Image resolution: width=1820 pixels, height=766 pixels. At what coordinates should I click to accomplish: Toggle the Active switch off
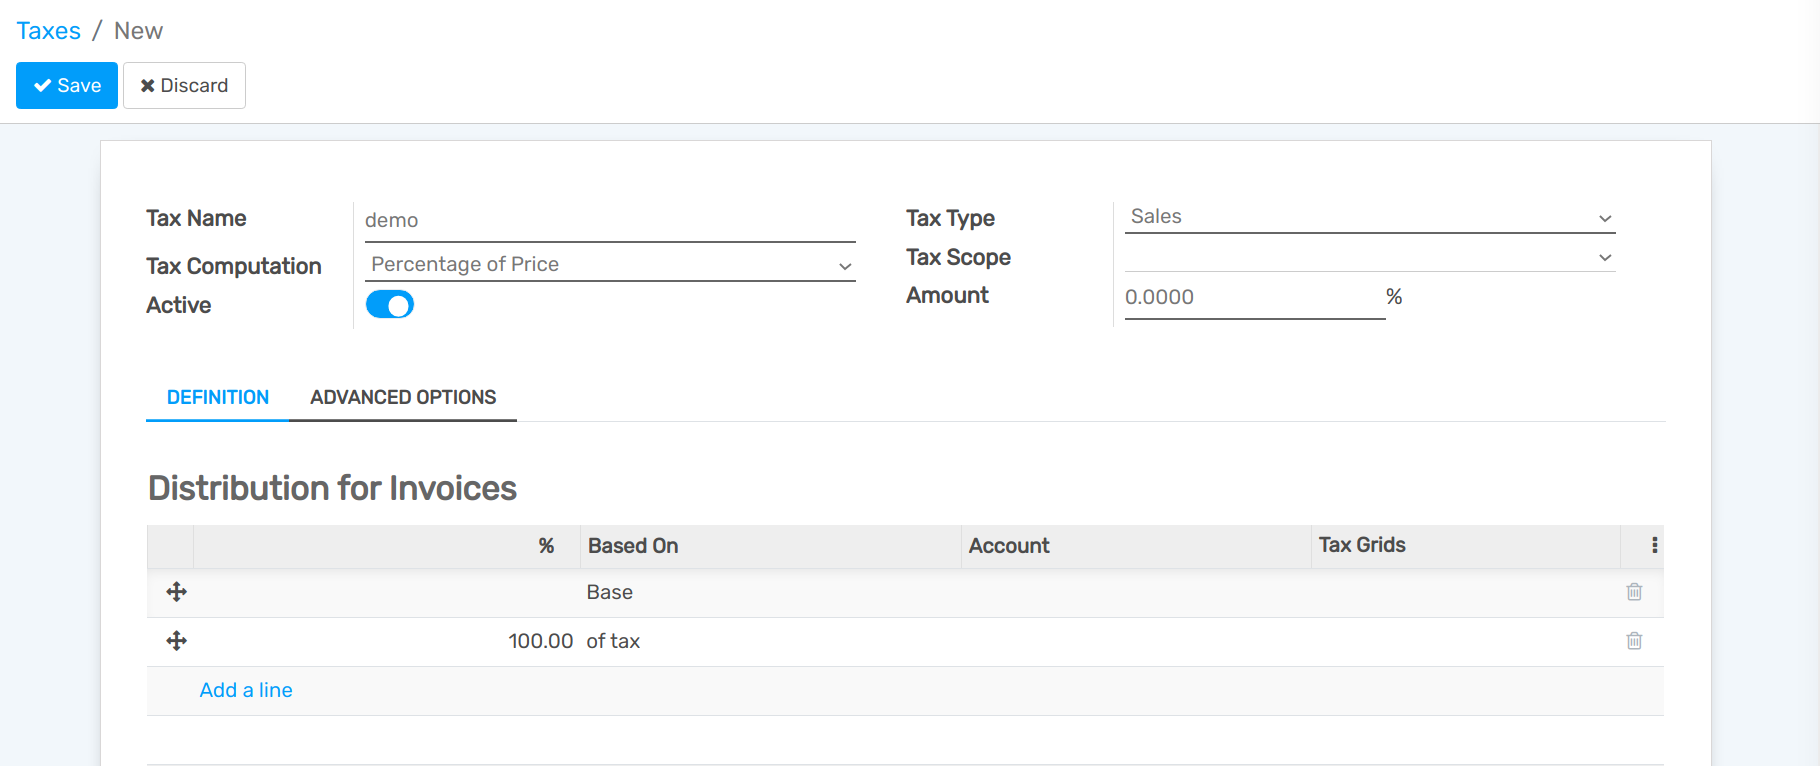pyautogui.click(x=389, y=305)
